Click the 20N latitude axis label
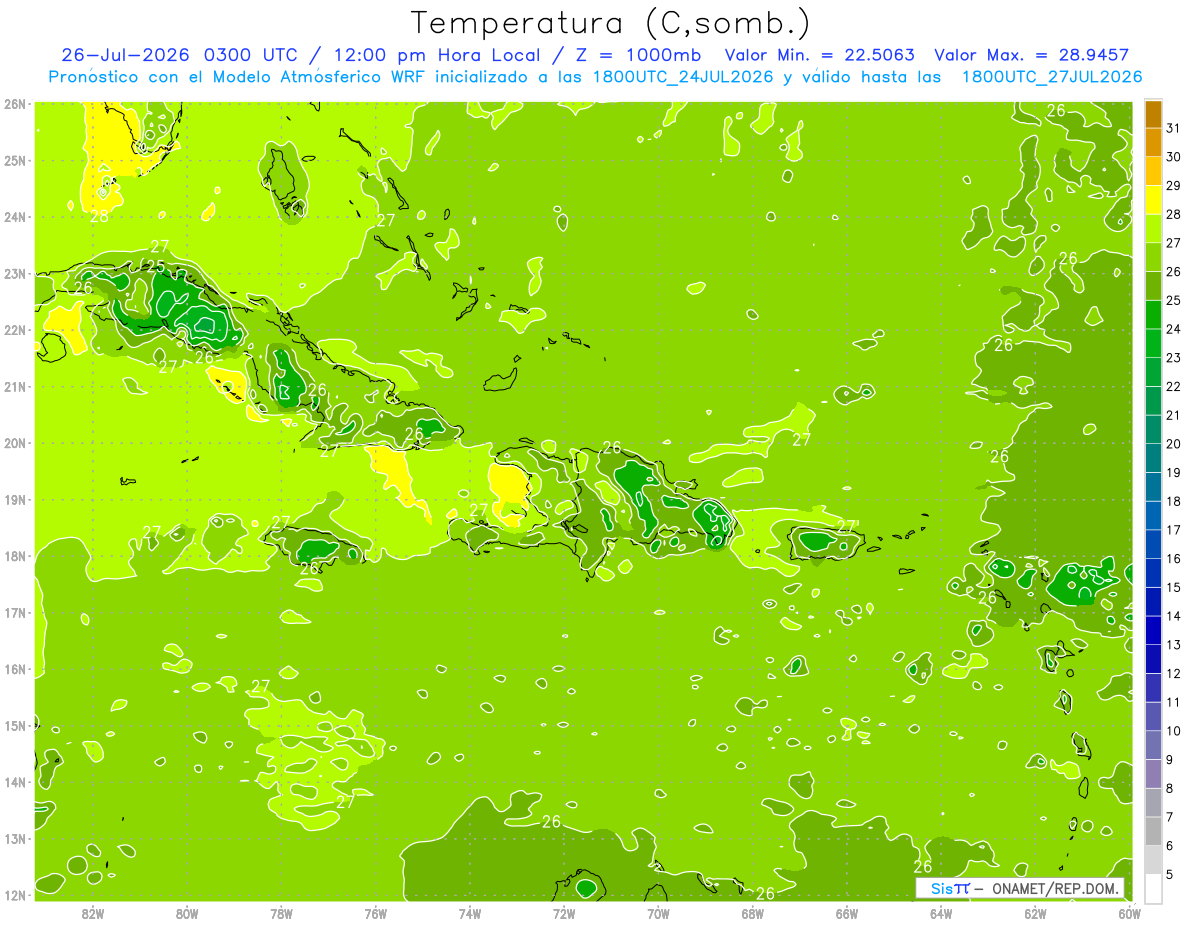 point(15,443)
